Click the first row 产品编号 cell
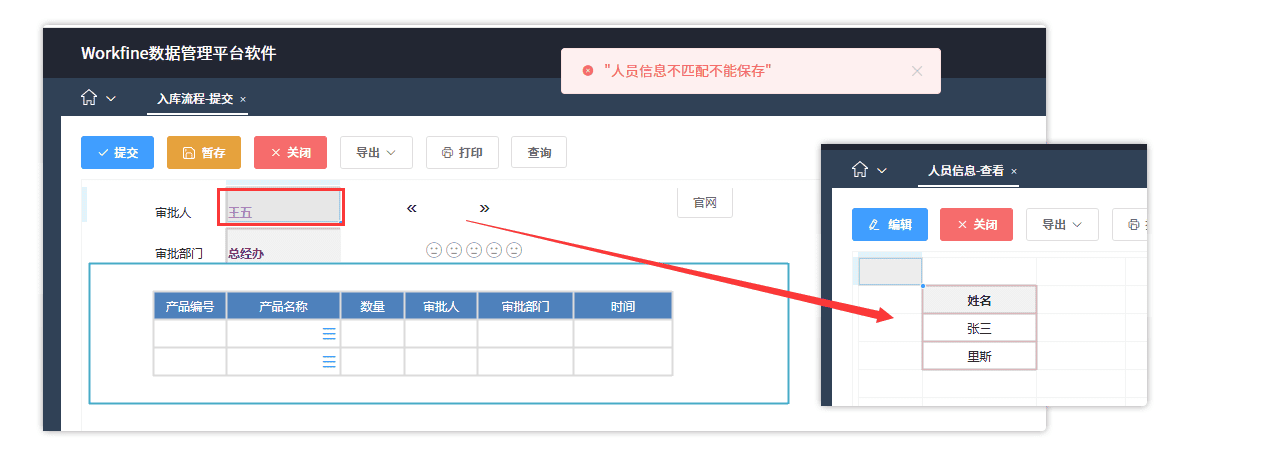The height and width of the screenshot is (461, 1268). point(190,334)
